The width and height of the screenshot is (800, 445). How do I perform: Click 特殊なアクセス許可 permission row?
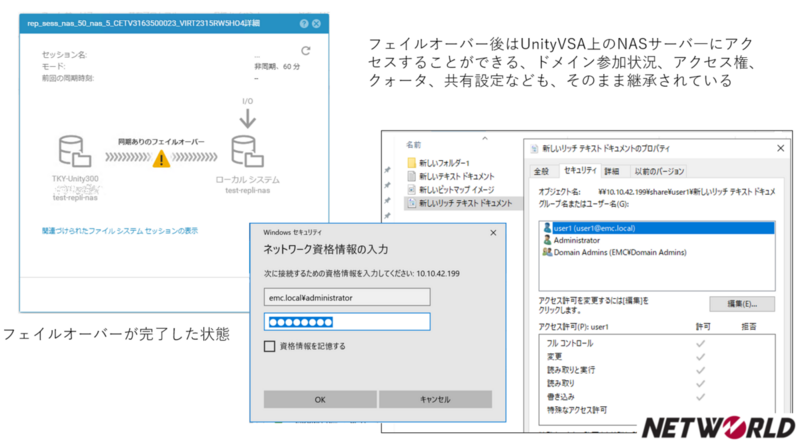click(x=657, y=410)
